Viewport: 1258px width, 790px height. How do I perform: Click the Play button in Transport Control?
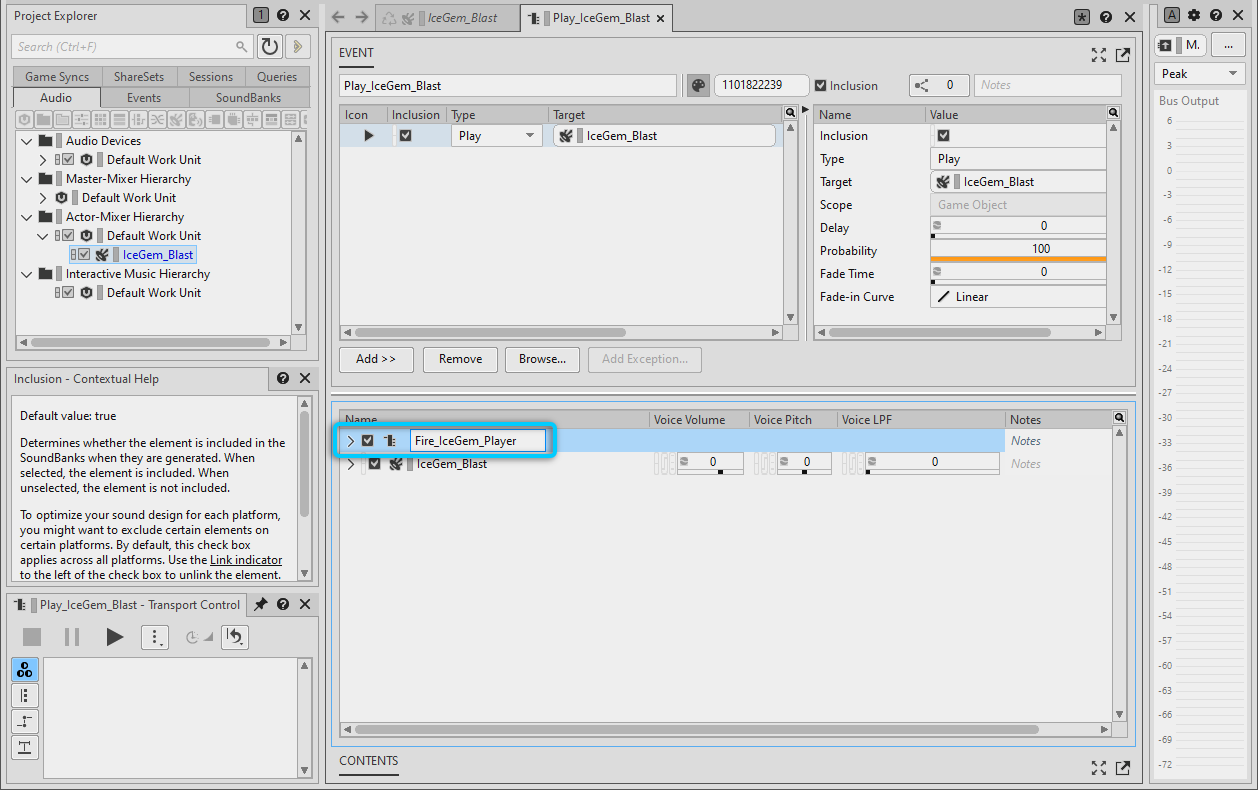pos(114,637)
